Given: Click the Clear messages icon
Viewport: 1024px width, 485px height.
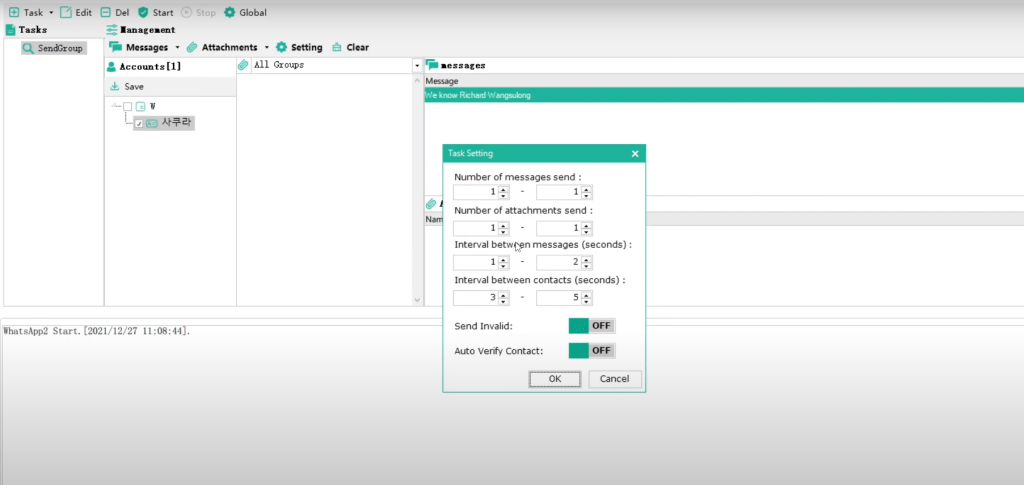Looking at the screenshot, I should 337,47.
